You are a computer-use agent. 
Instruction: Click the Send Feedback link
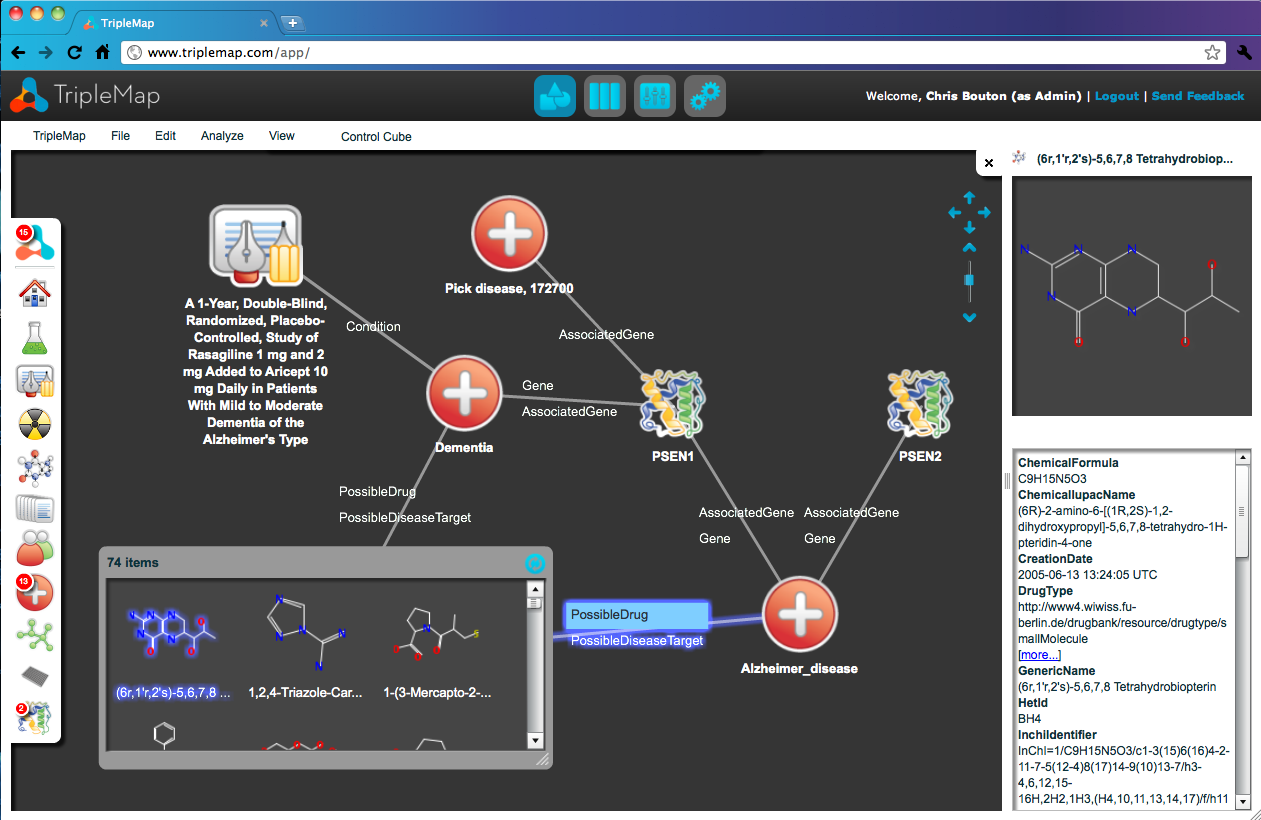(x=1198, y=96)
